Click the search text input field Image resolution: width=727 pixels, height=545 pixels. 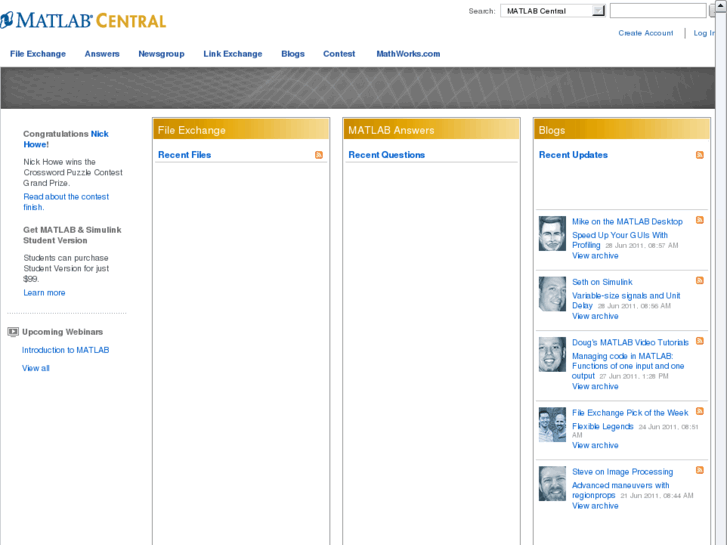[x=658, y=11]
